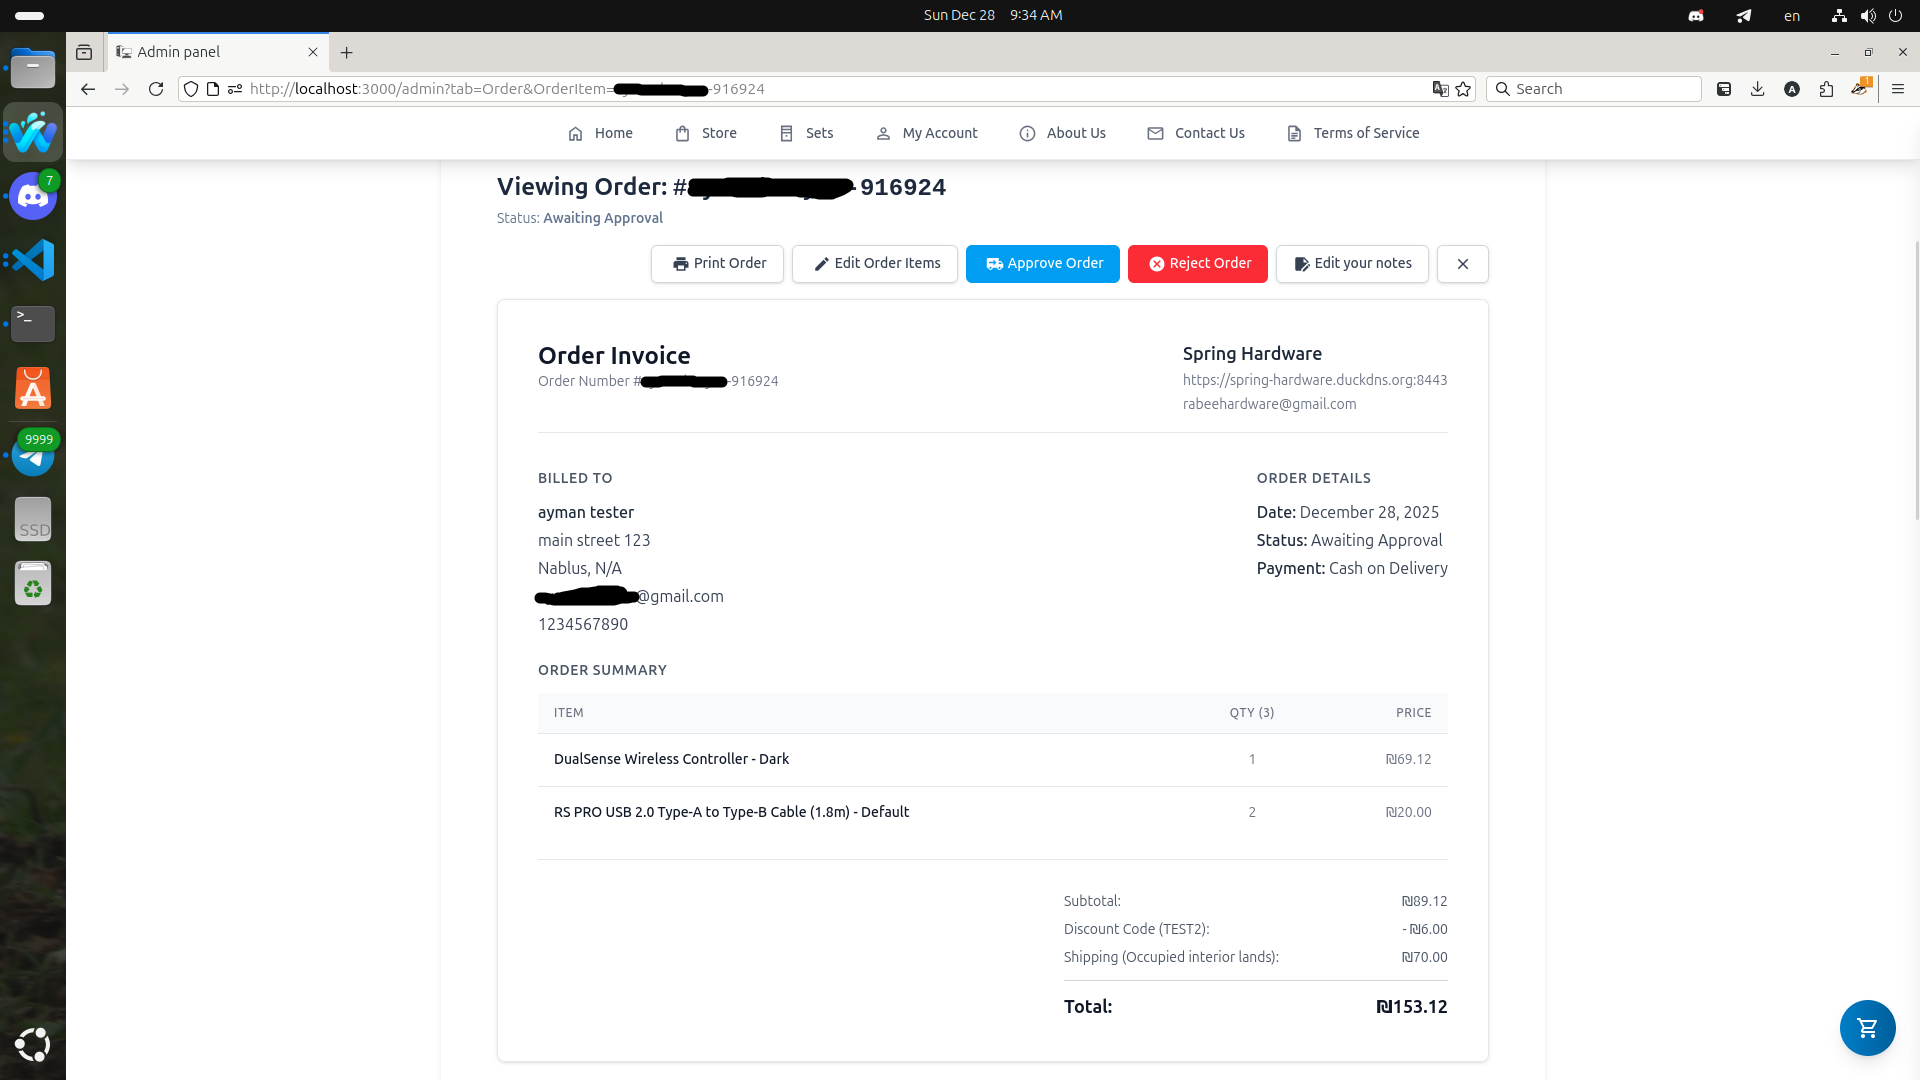
Task: Toggle the bookmark star in the address bar
Action: pyautogui.click(x=1464, y=89)
